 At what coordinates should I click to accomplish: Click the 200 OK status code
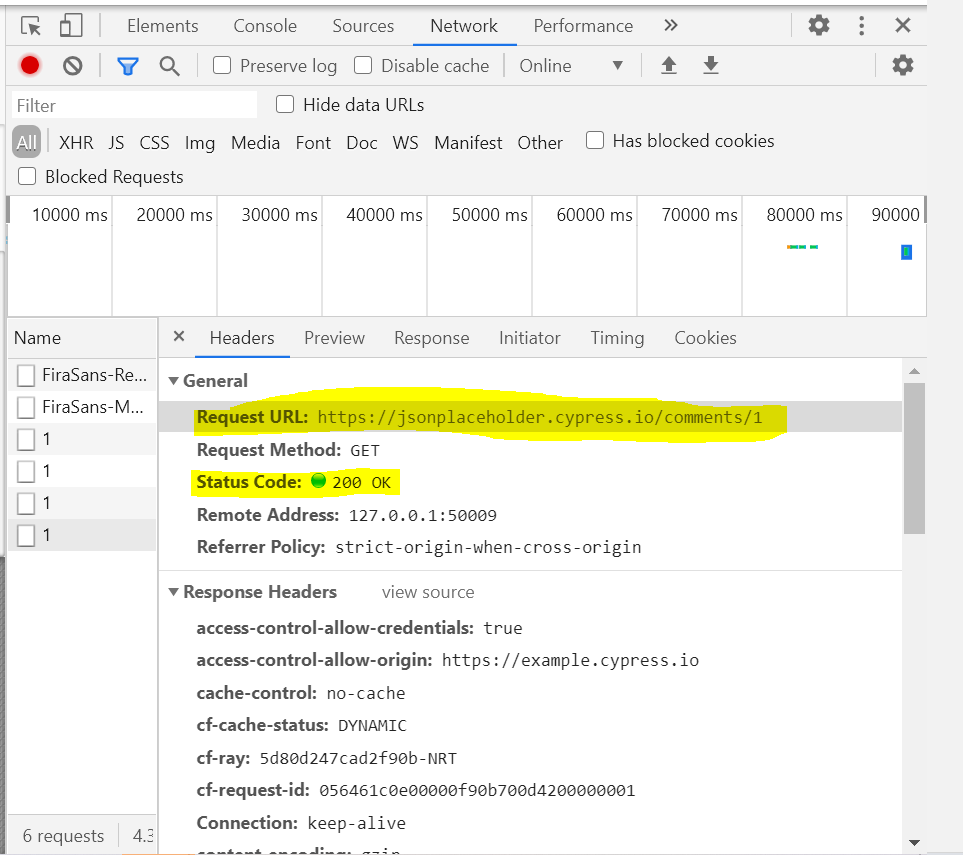coord(361,483)
